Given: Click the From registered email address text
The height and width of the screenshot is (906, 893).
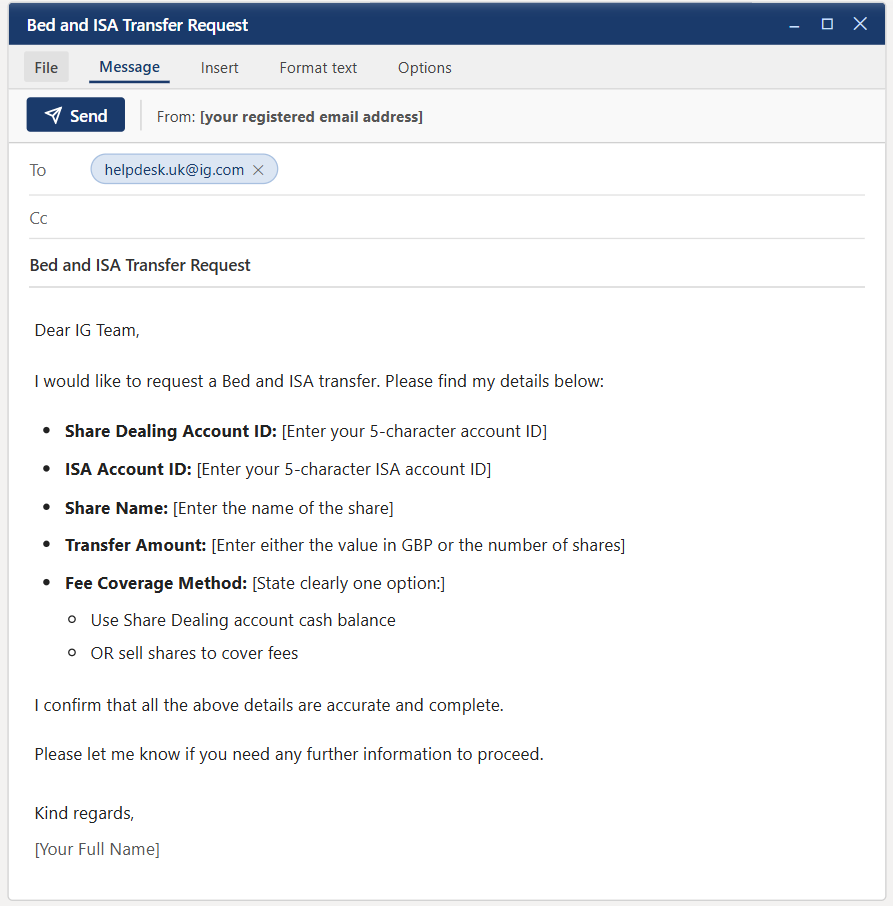Looking at the screenshot, I should tap(311, 117).
